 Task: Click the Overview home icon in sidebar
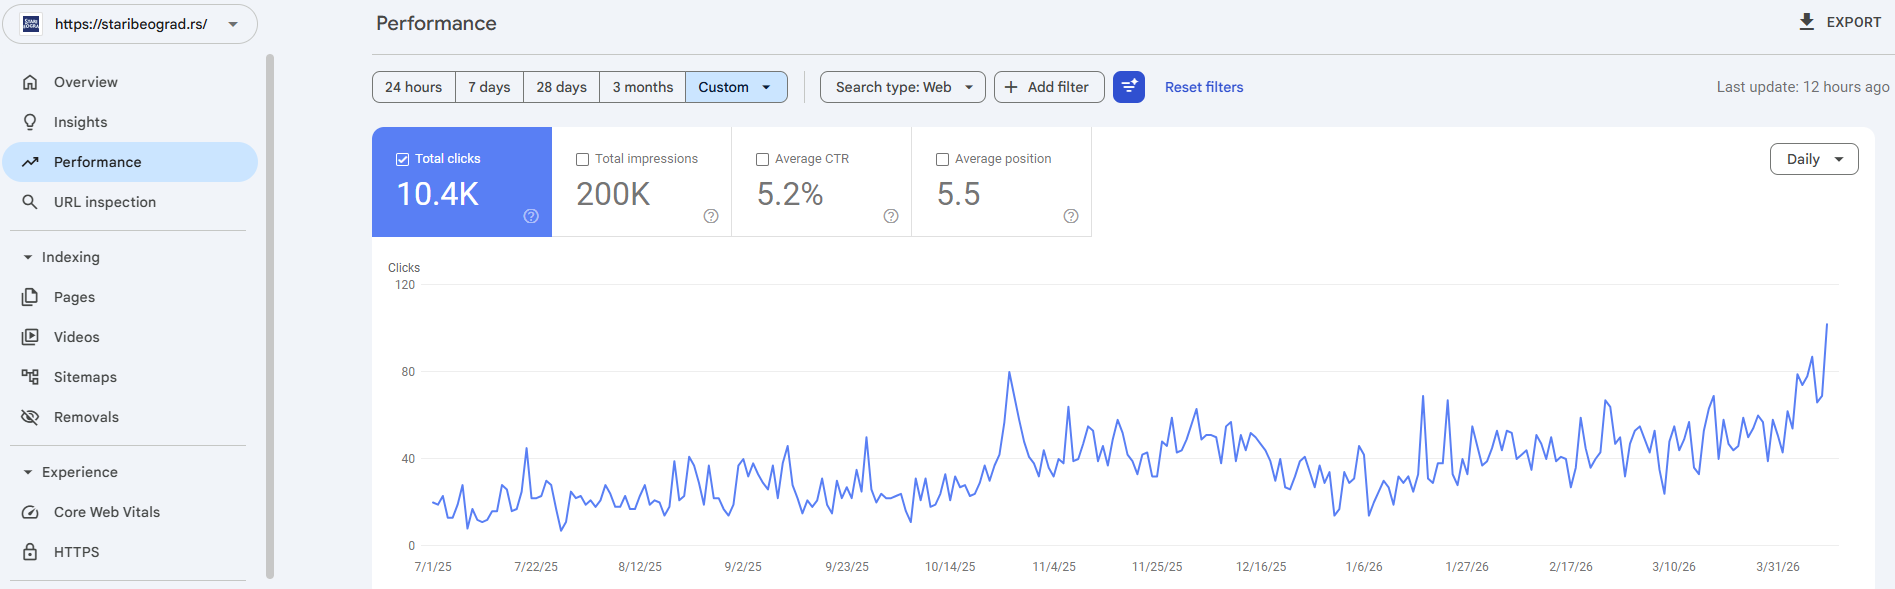coord(30,82)
